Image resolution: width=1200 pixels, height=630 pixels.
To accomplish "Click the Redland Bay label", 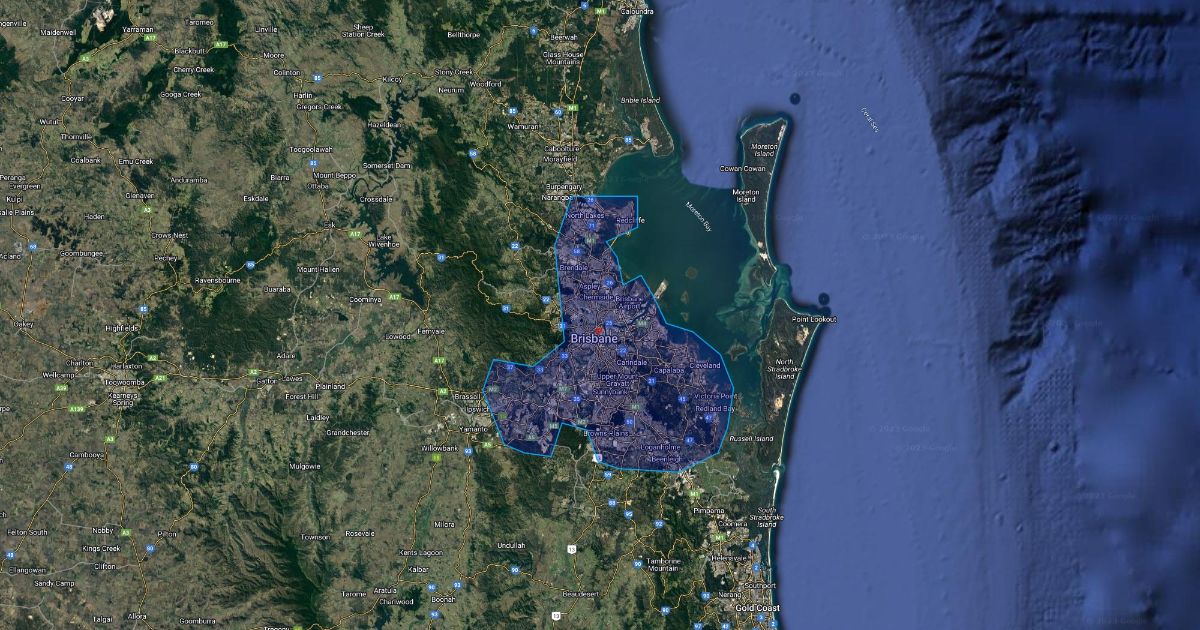I will pos(715,409).
